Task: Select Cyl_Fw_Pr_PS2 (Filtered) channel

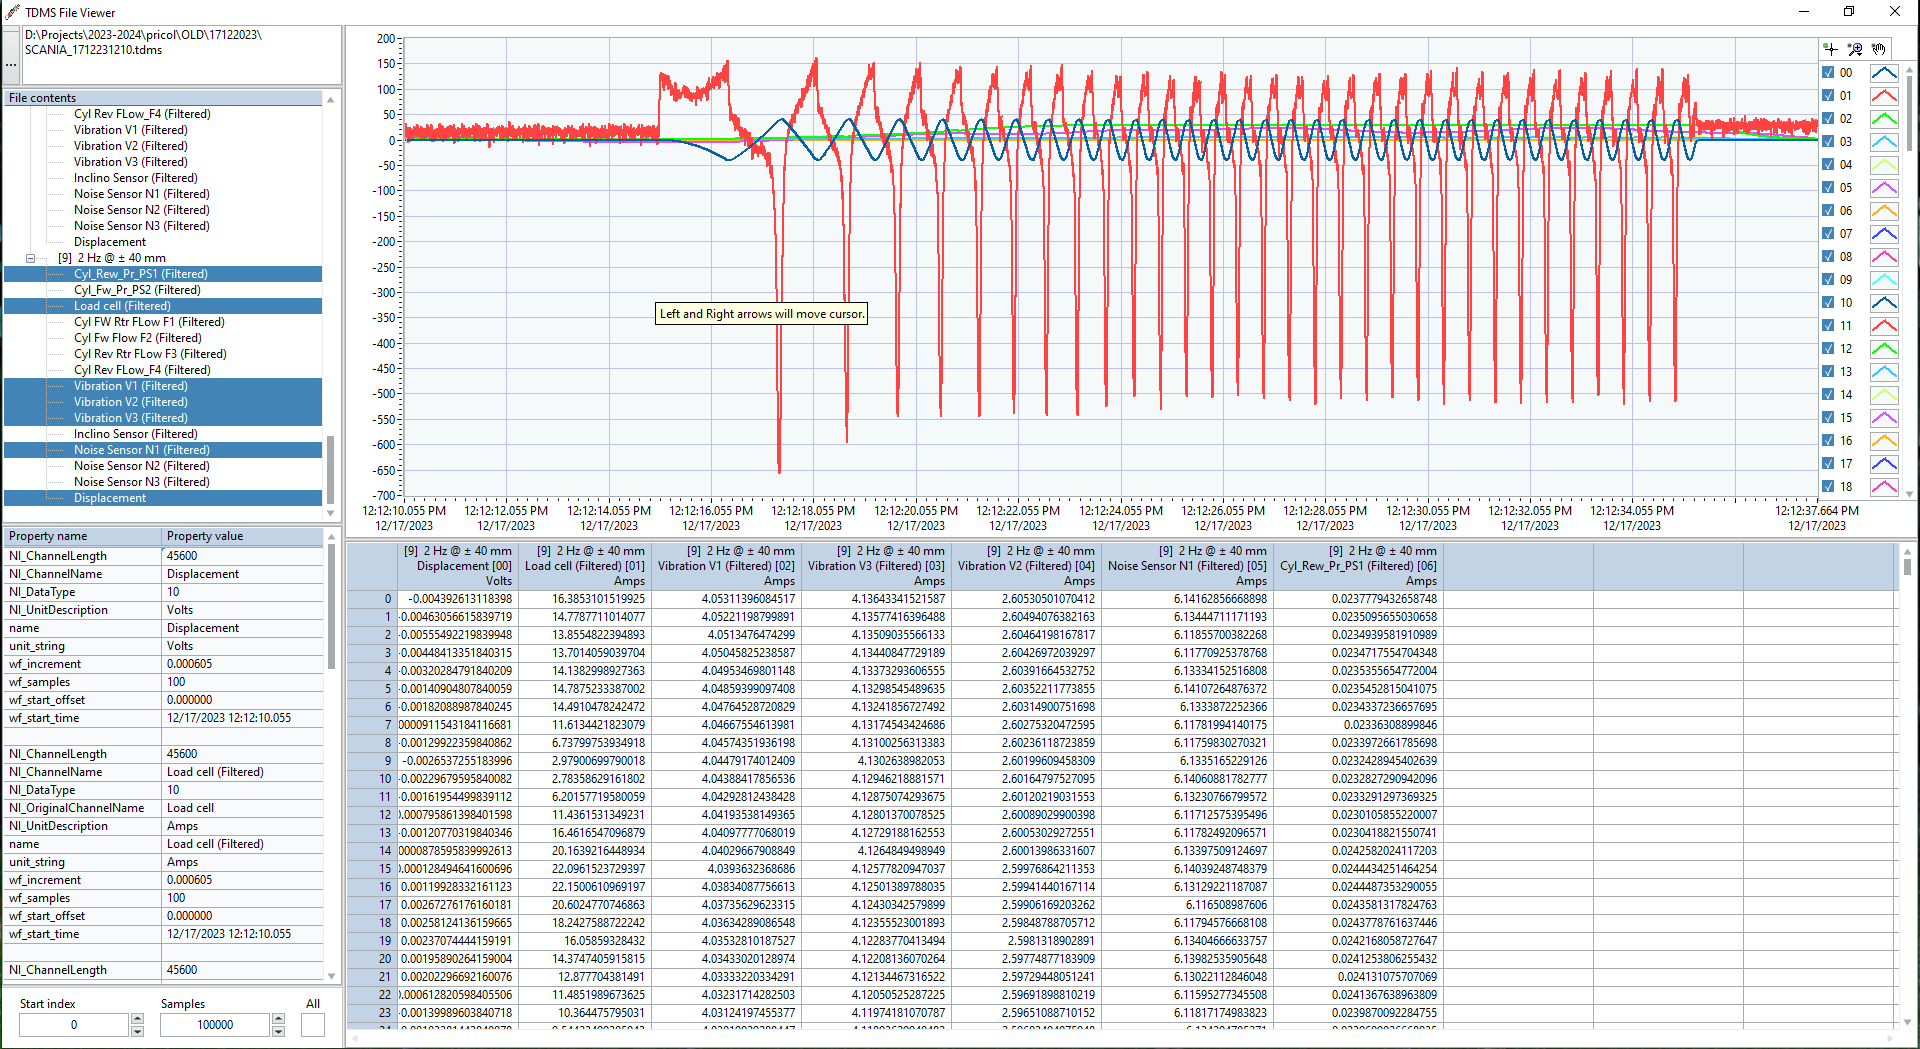Action: click(x=137, y=290)
